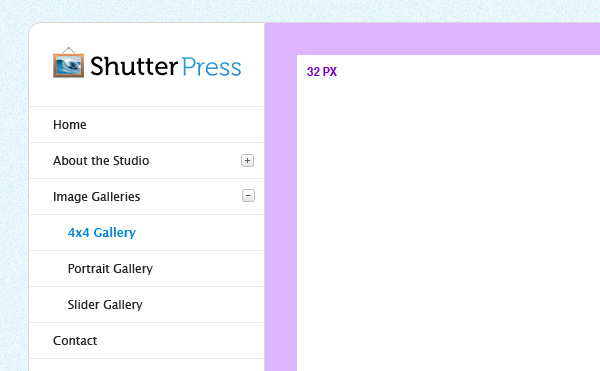Collapse the Image Galleries submenu
Viewport: 600px width, 371px height.
coord(248,196)
